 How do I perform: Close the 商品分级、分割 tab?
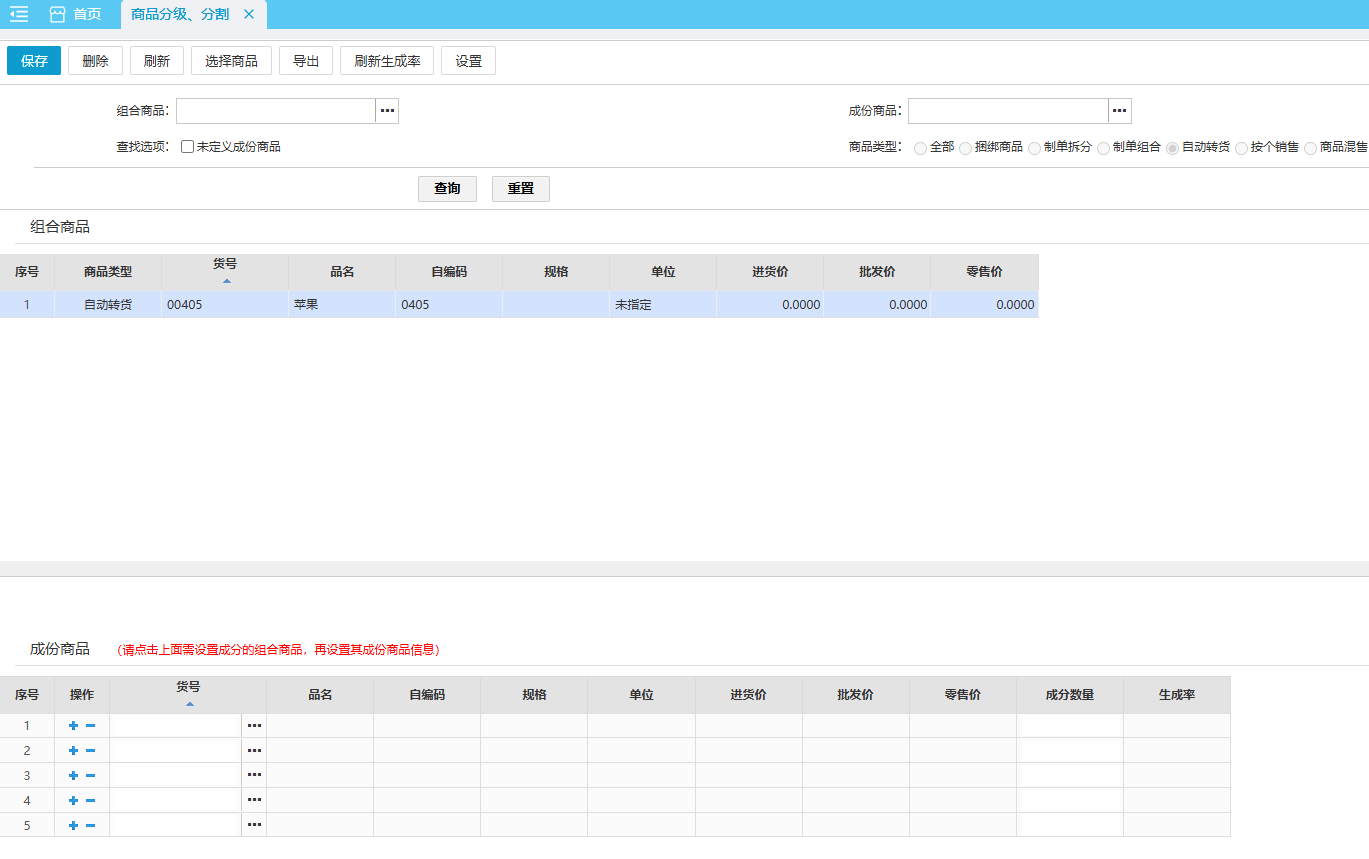coord(249,14)
